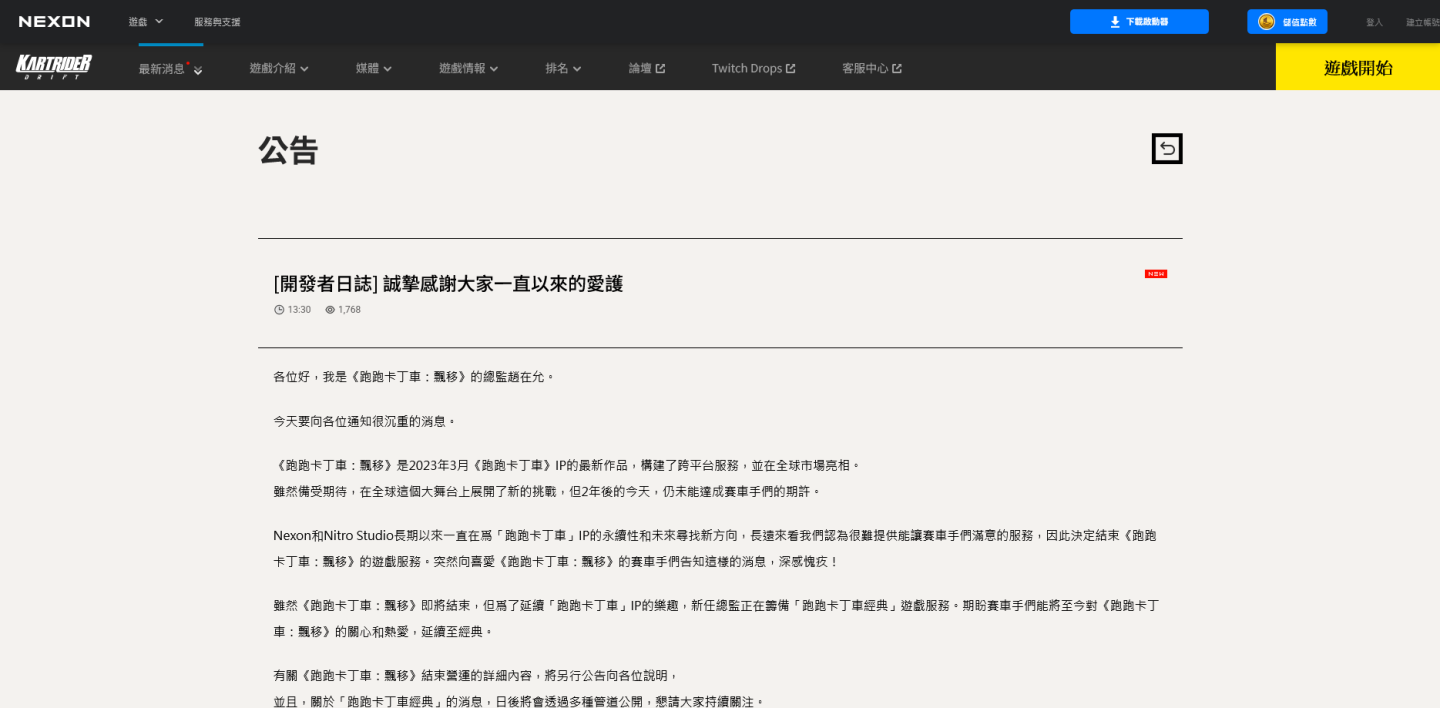Expand the 遊戲介紹 menu
This screenshot has width=1440, height=708.
coord(279,68)
